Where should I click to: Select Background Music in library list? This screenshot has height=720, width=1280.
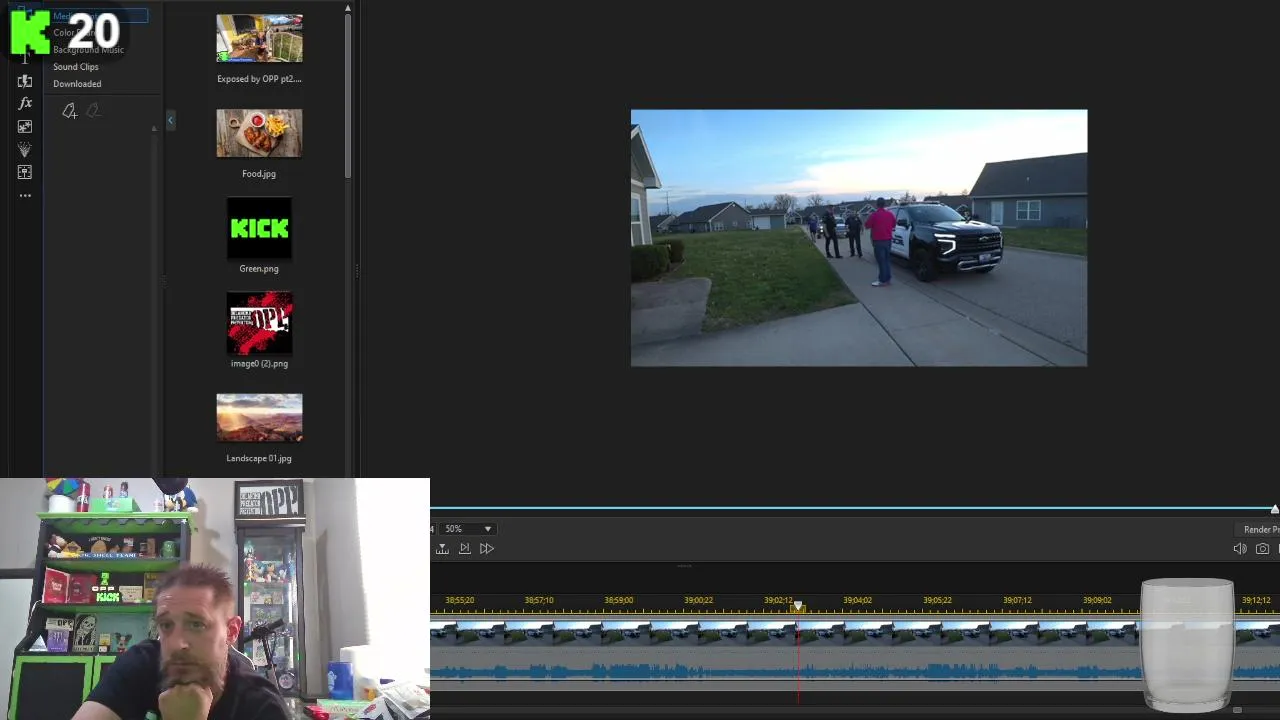pyautogui.click(x=88, y=50)
